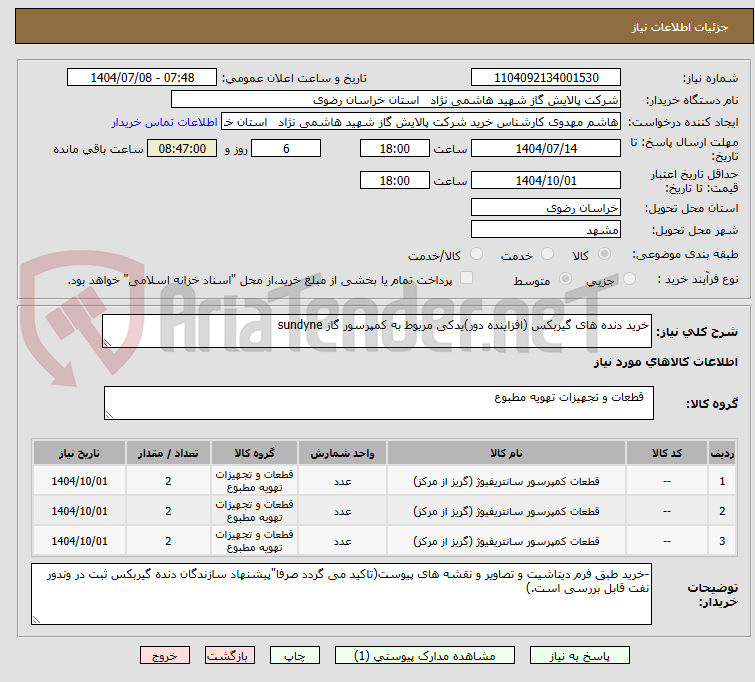
Task: Select row 1 in the goods table
Action: (x=721, y=481)
